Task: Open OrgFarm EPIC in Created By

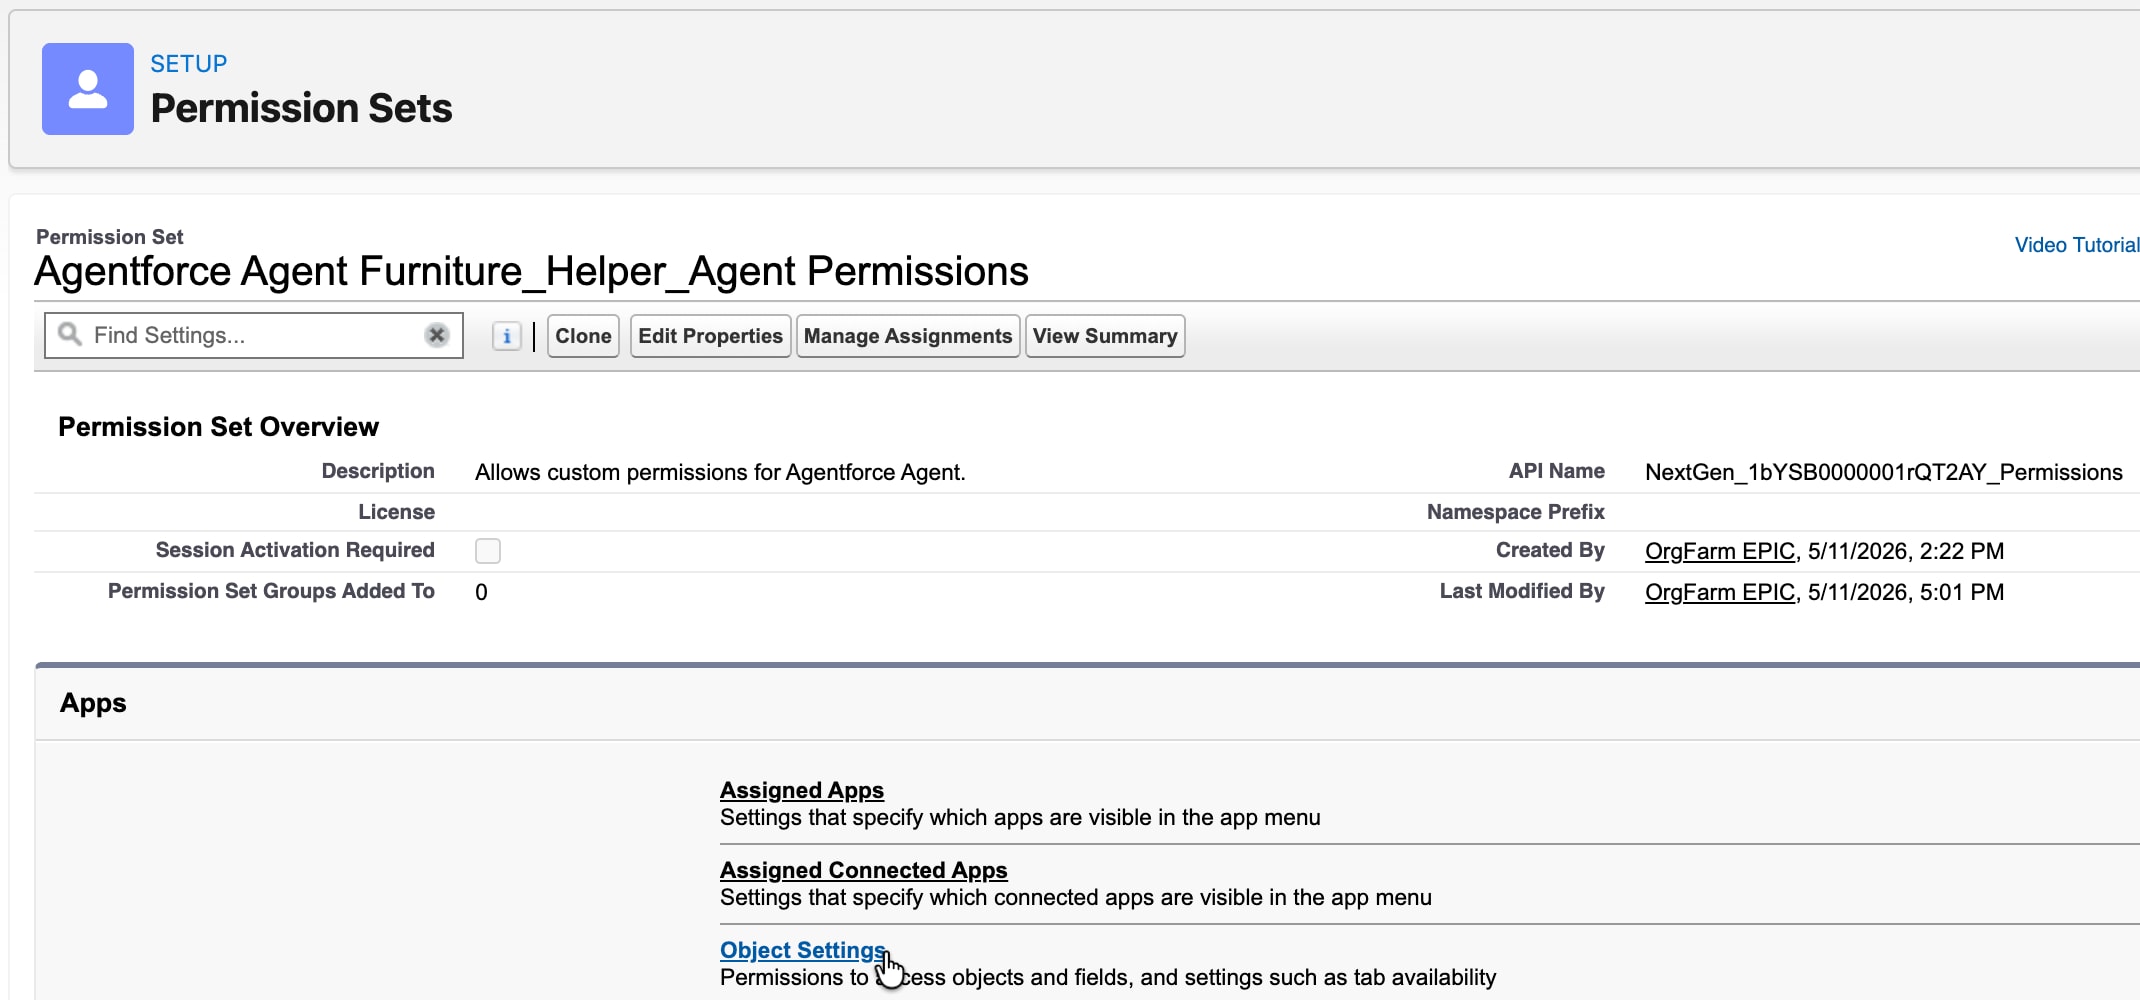Action: click(x=1720, y=551)
